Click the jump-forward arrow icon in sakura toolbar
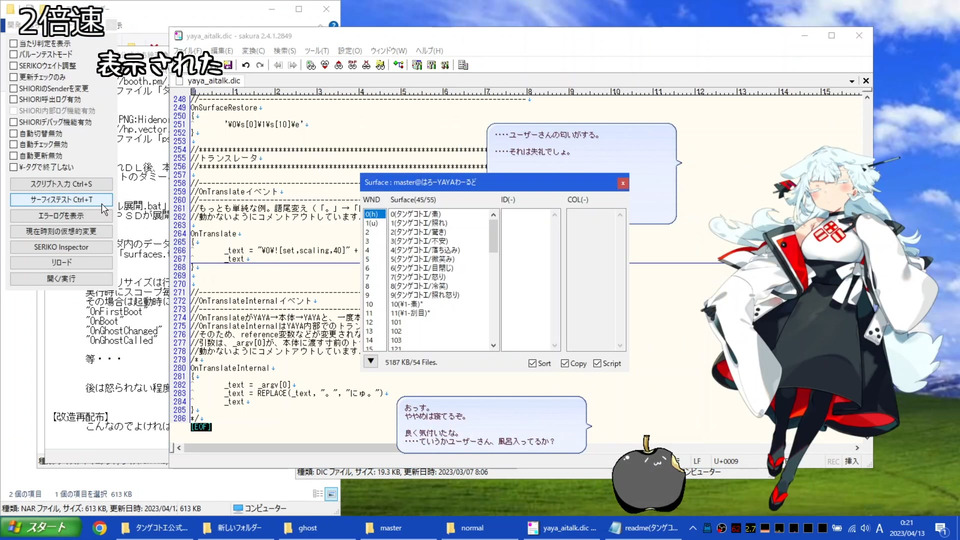 click(293, 65)
